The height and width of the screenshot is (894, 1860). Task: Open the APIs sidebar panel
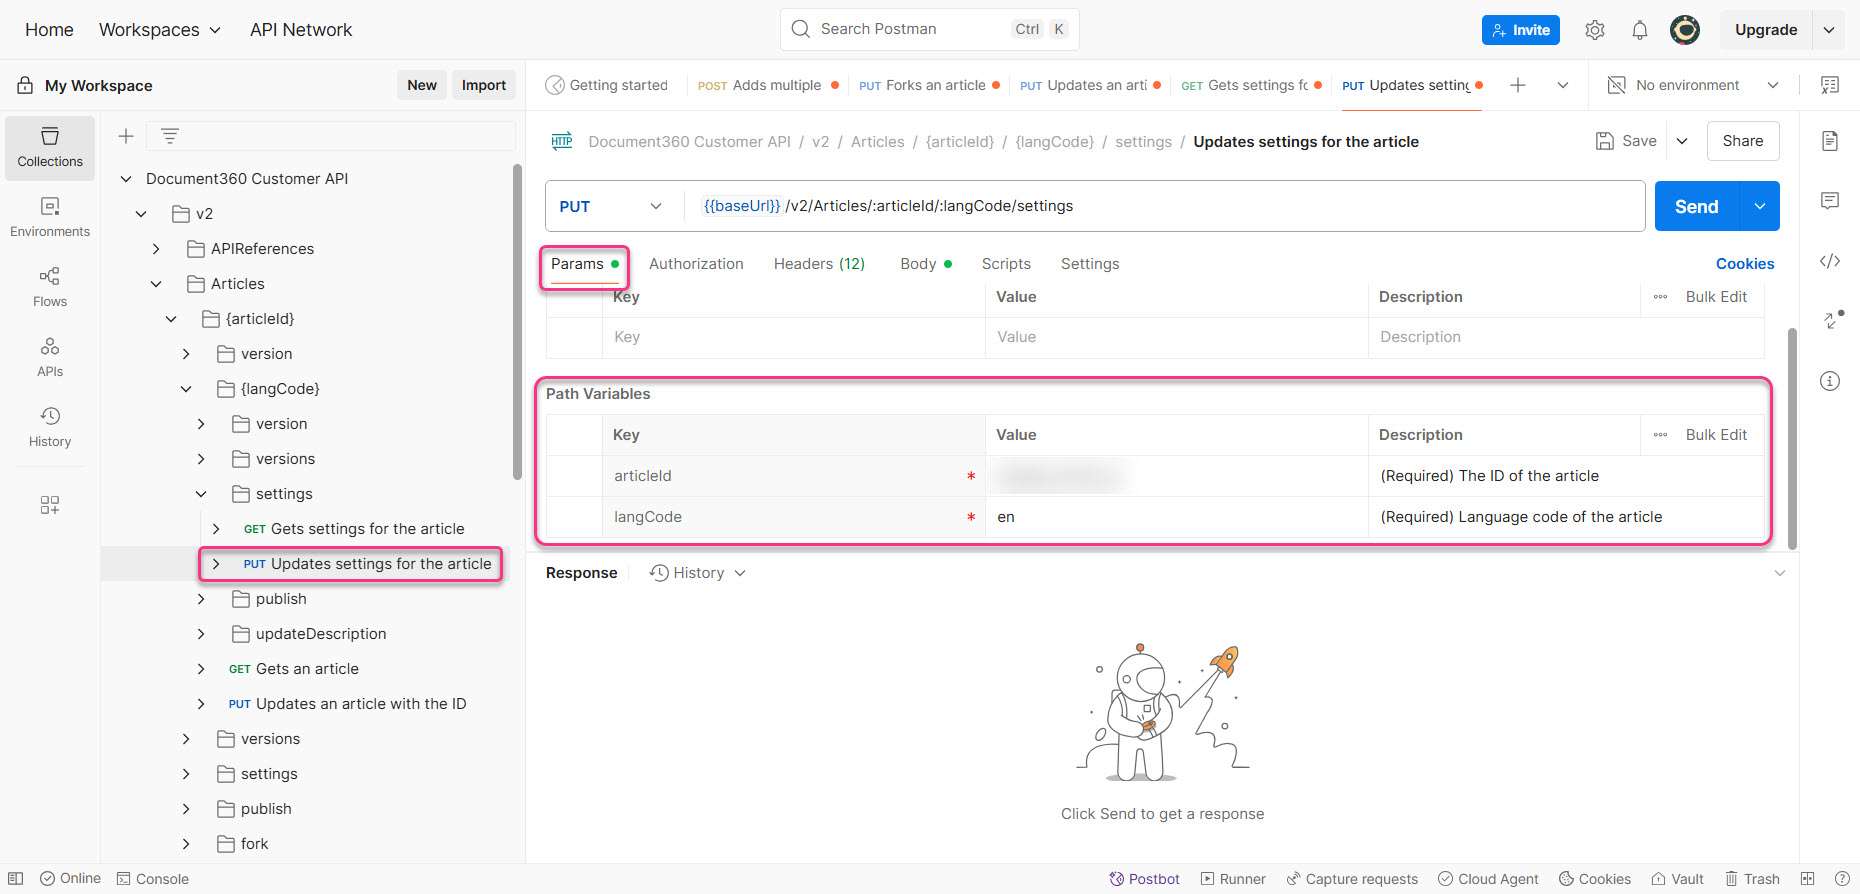[x=50, y=357]
